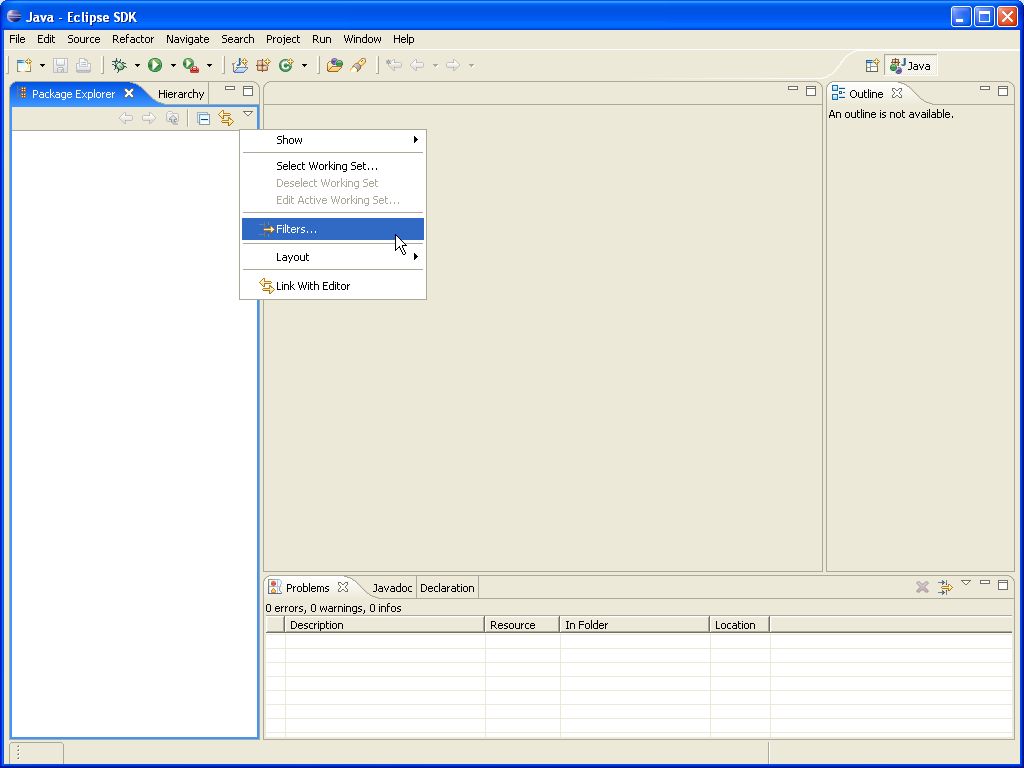Open the New Java Class dropdown arrow
This screenshot has height=768, width=1024.
[x=304, y=66]
